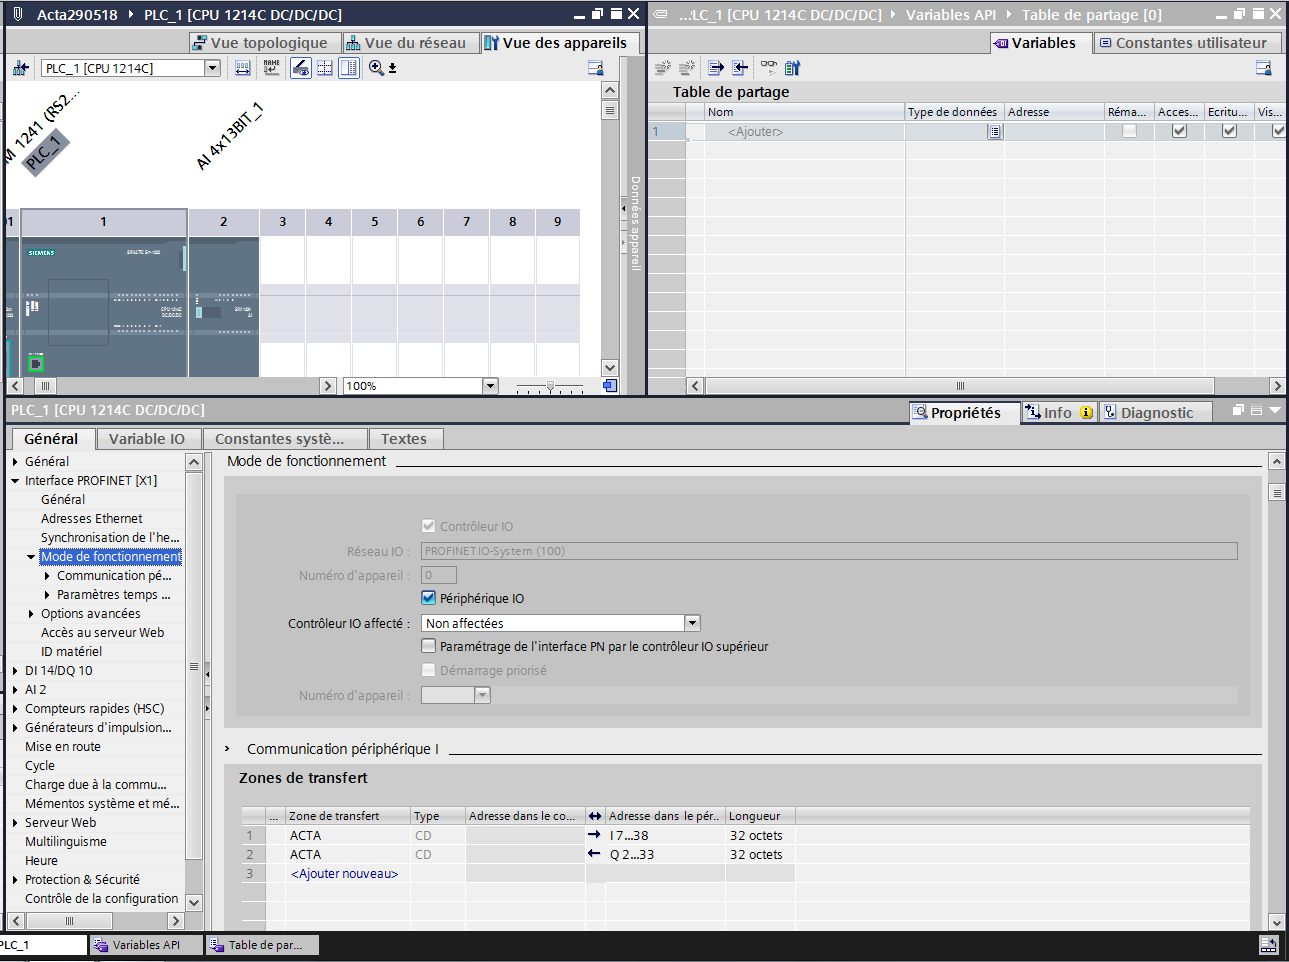Viewport: 1289px width, 962px height.
Task: Open data type picker in Ajouter row
Action: (994, 132)
